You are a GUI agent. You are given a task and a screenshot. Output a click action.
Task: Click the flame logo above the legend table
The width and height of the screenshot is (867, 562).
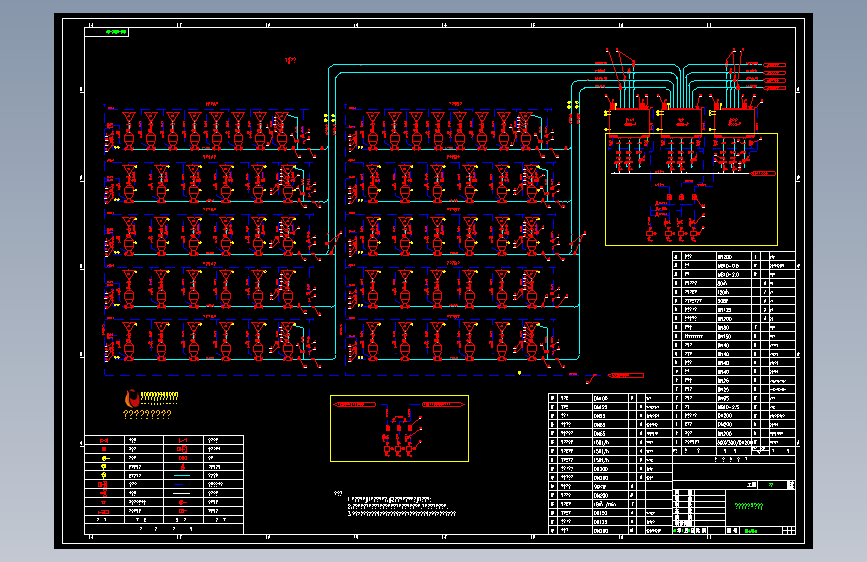132,398
